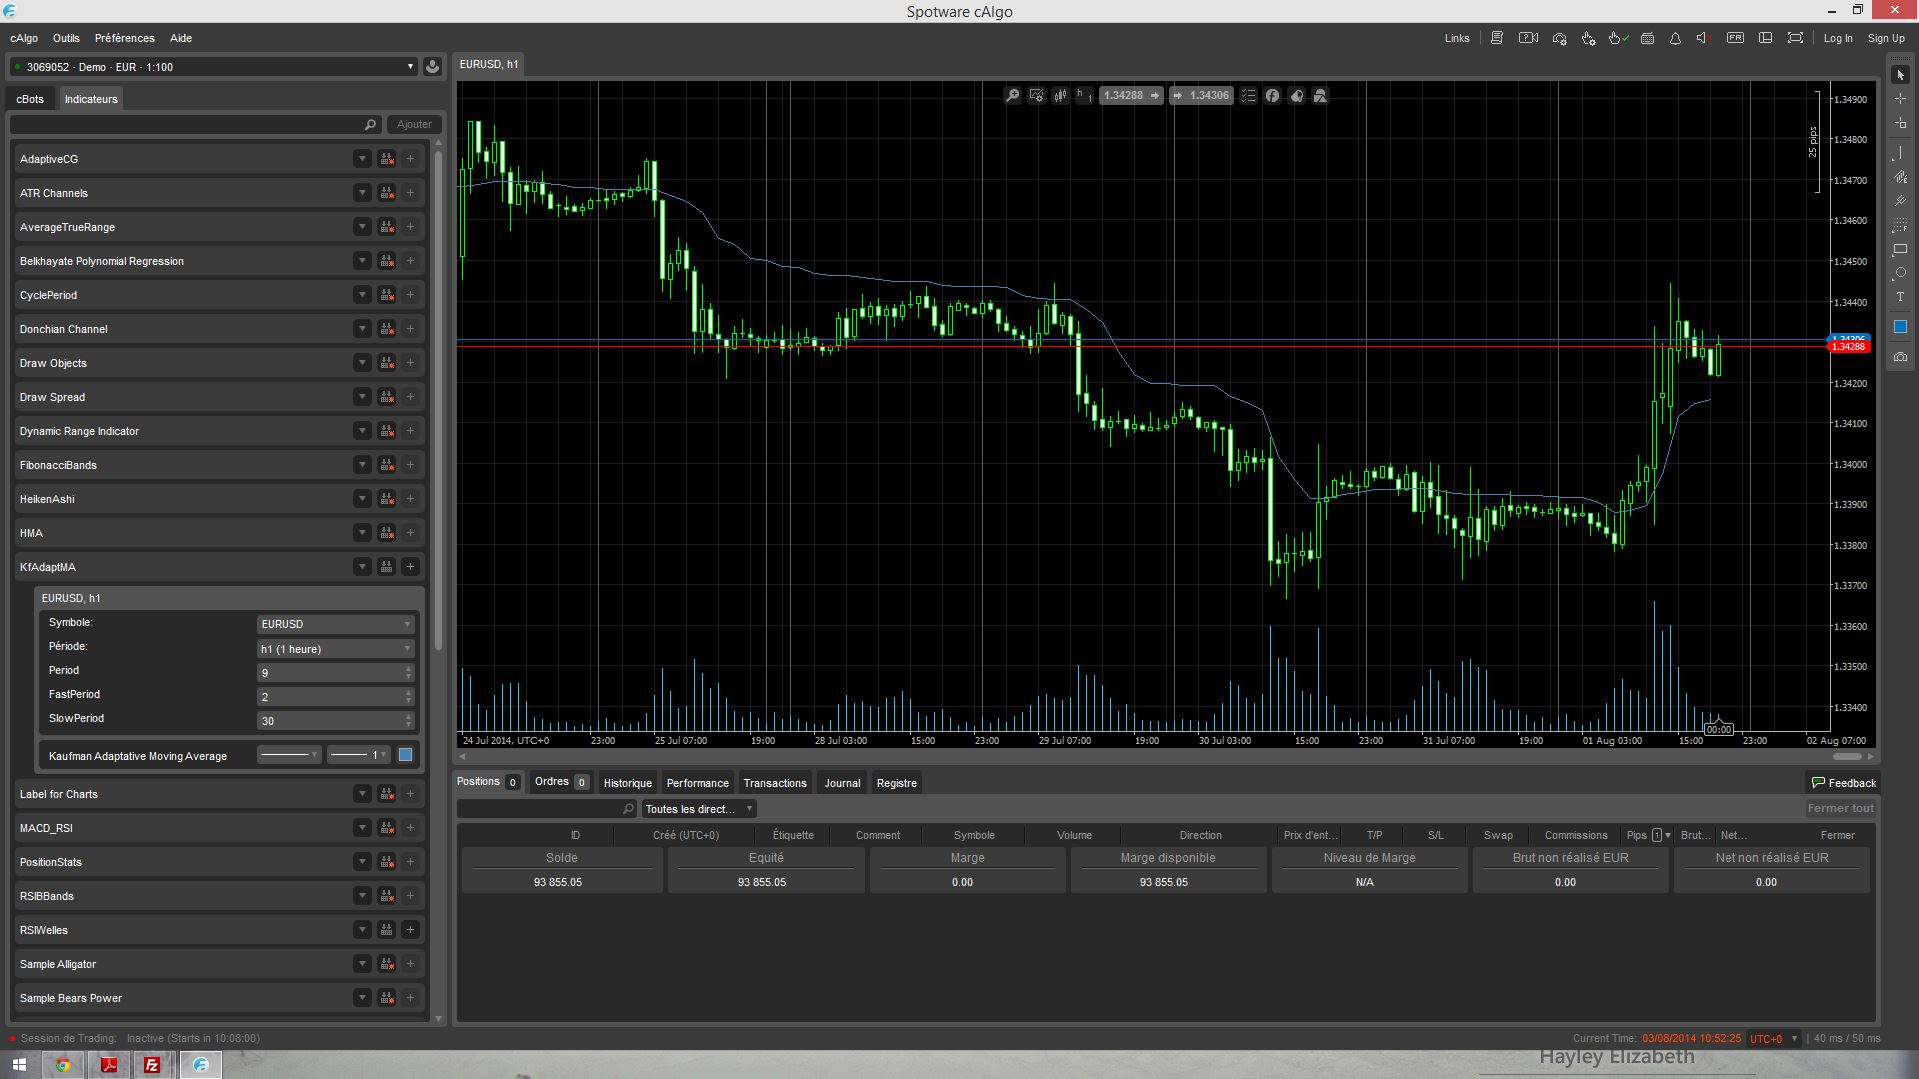Open FileZilla from the Windows taskbar
The width and height of the screenshot is (1919, 1079).
[152, 1065]
